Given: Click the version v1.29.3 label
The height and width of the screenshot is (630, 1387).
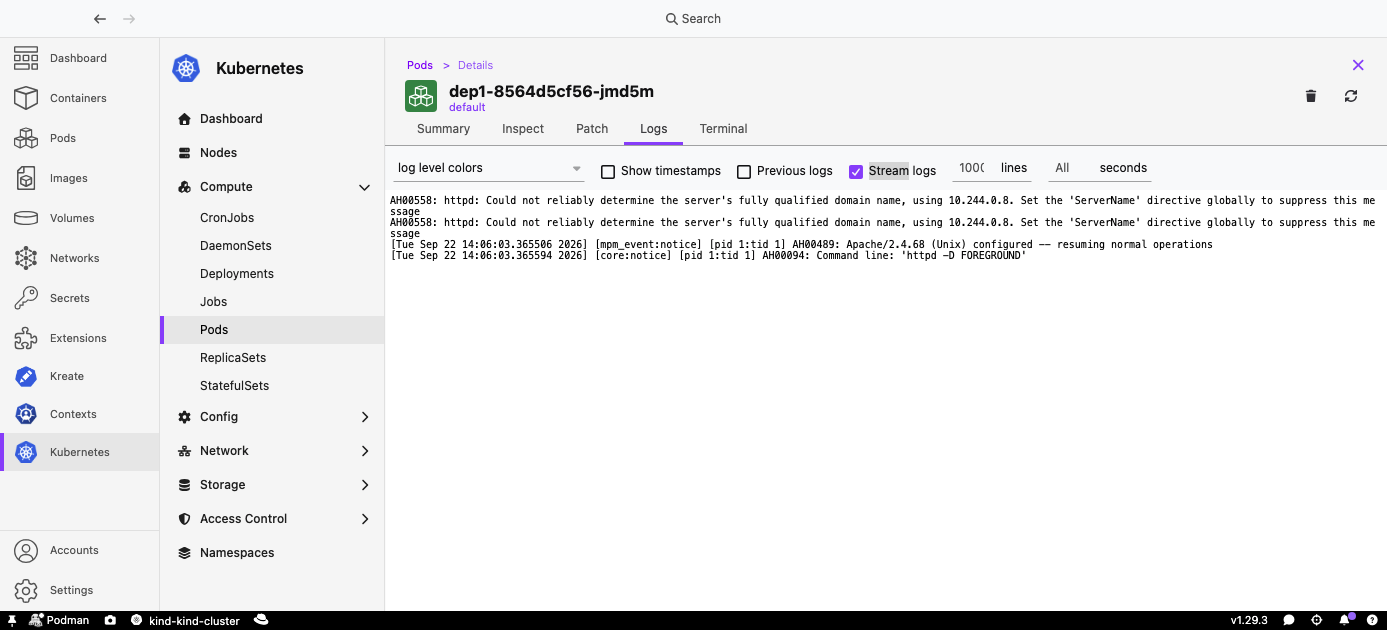Looking at the screenshot, I should [1249, 620].
